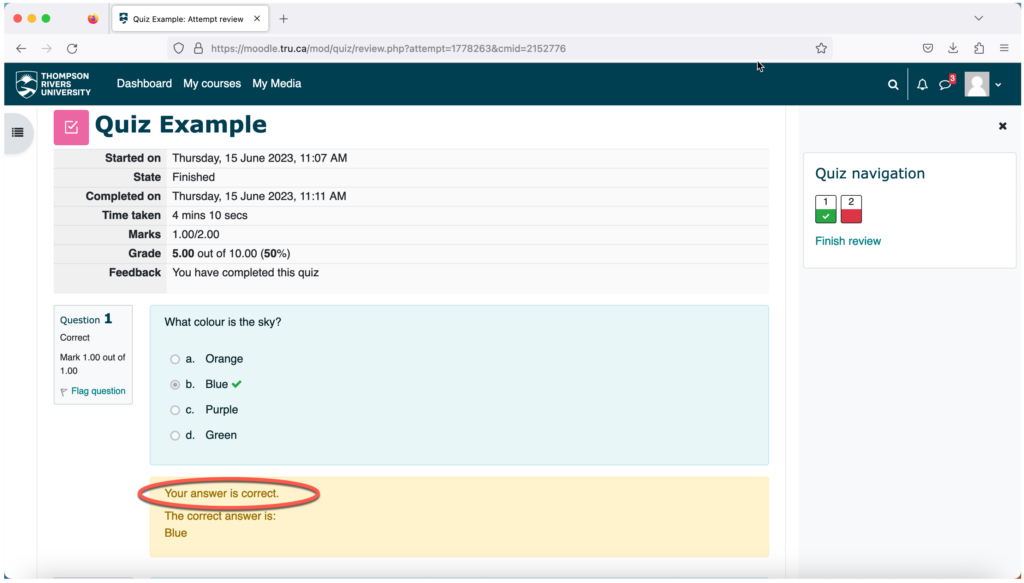Expand the user profile menu arrow

(999, 85)
